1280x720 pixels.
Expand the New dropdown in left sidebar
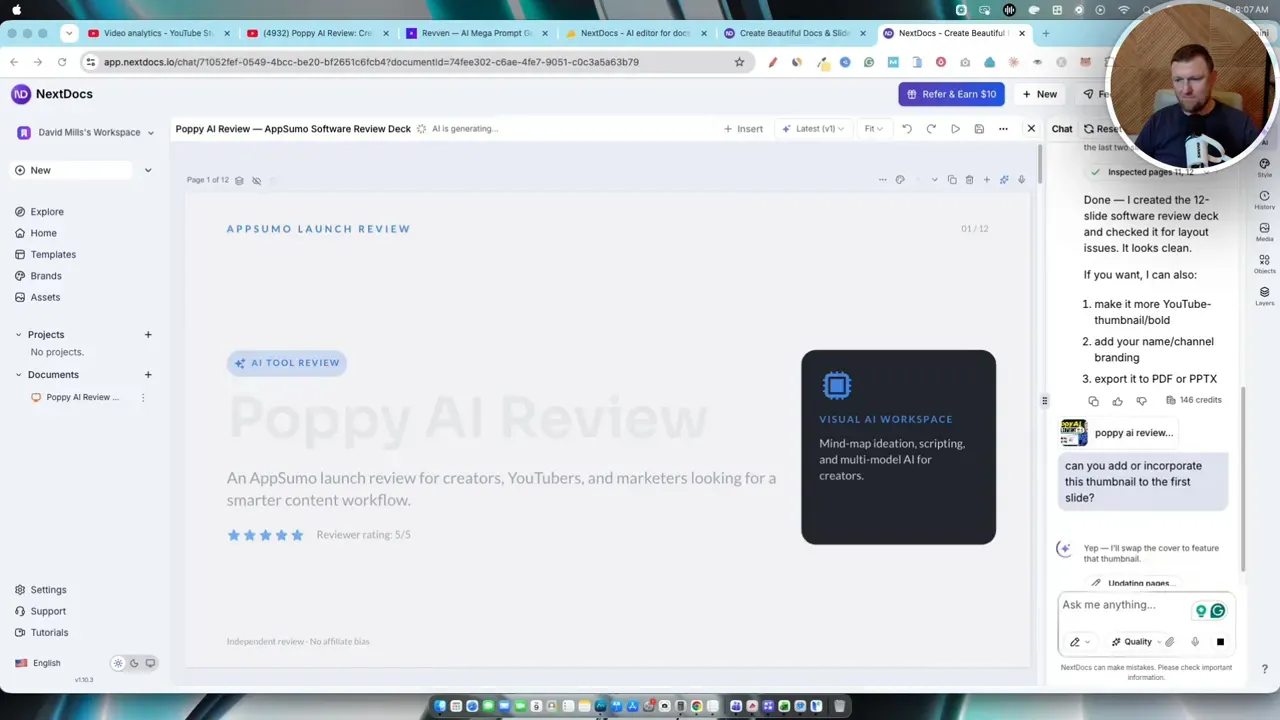click(x=148, y=170)
